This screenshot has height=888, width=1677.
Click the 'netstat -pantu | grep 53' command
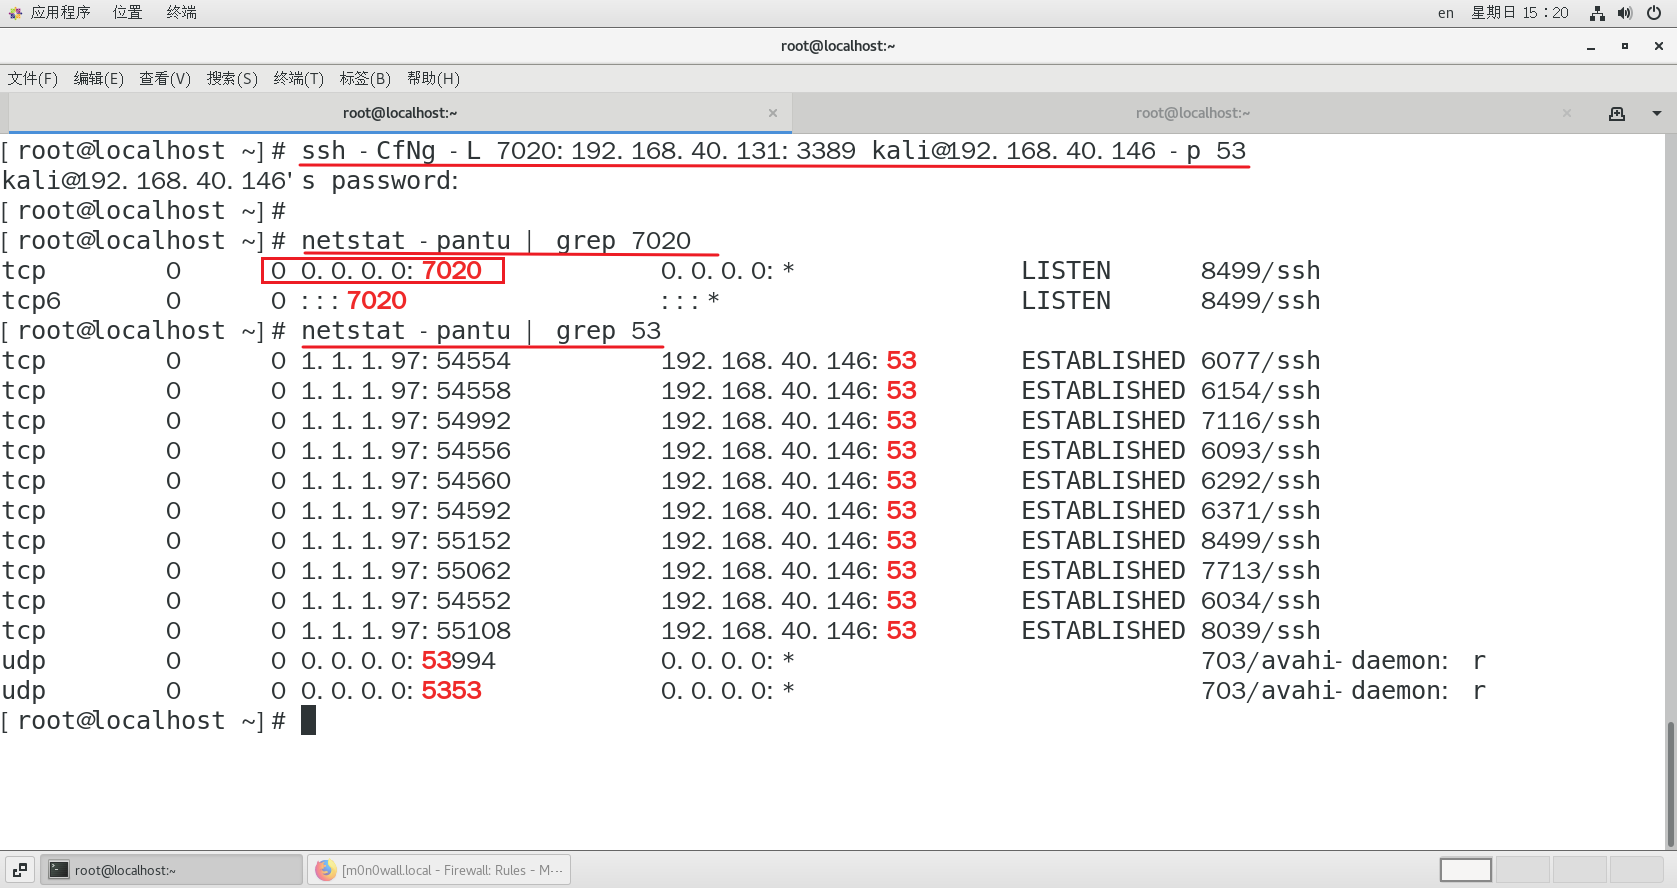coord(481,331)
